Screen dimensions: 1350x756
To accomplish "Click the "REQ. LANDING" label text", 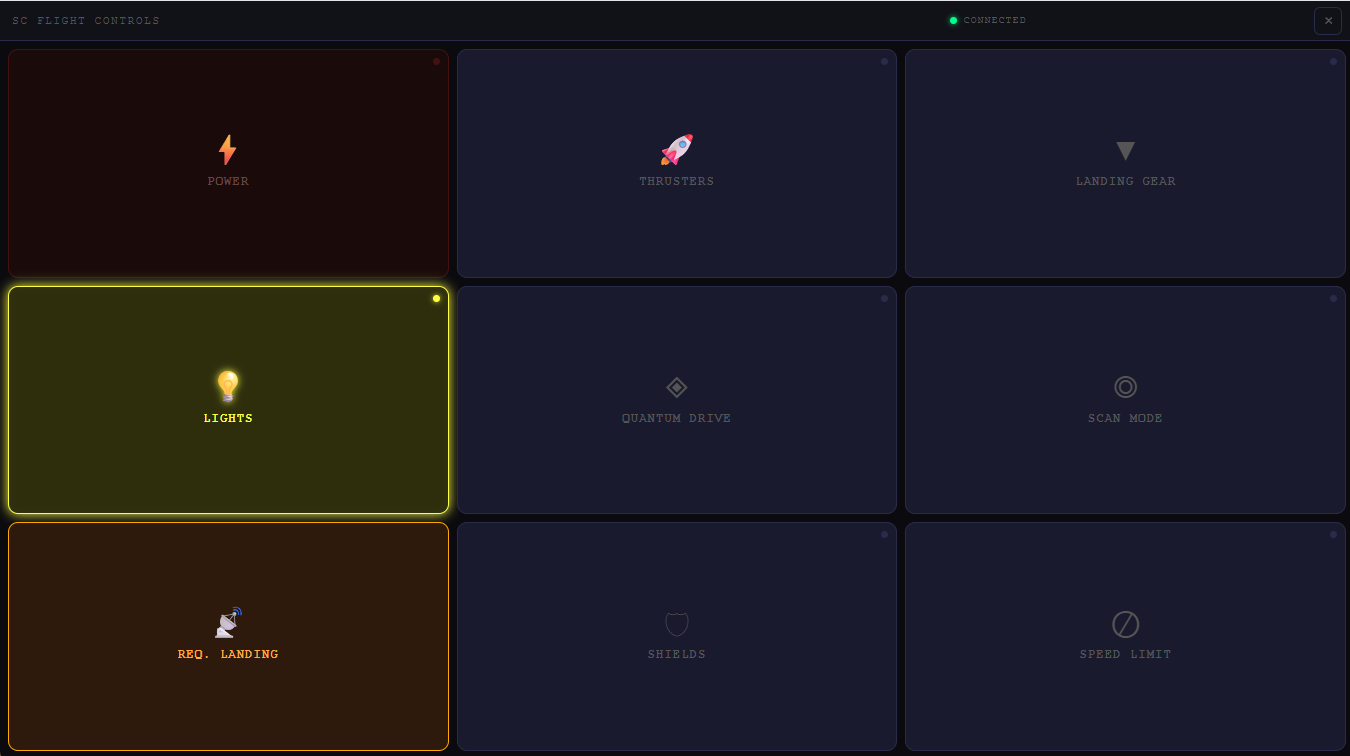I will click(x=228, y=654).
